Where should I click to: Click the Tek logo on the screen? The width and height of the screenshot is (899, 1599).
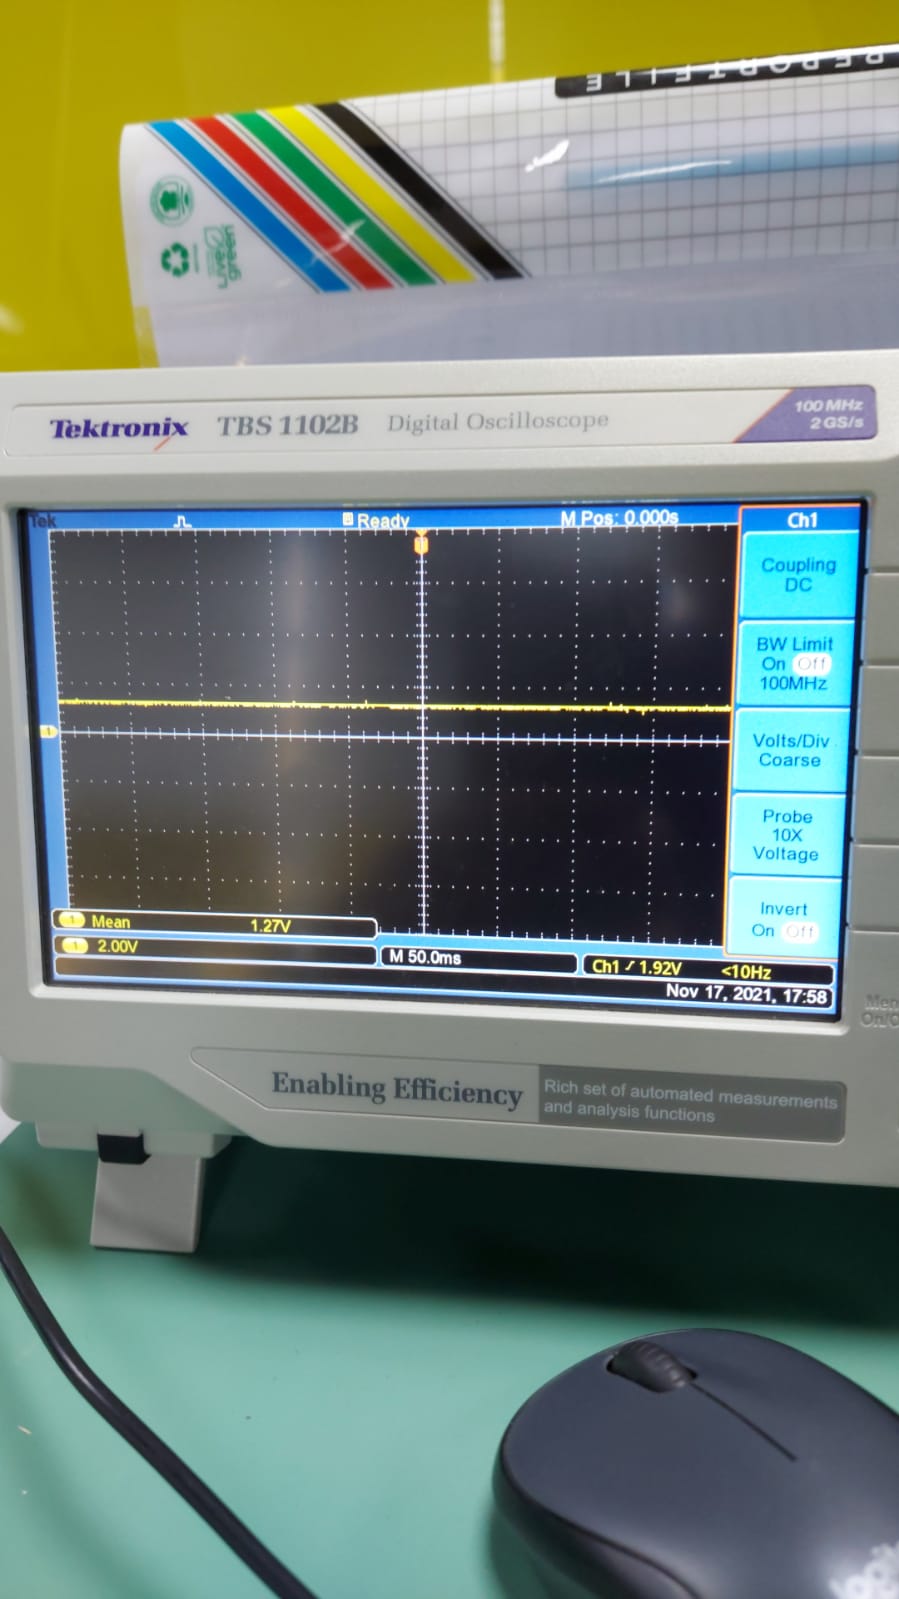click(x=43, y=521)
